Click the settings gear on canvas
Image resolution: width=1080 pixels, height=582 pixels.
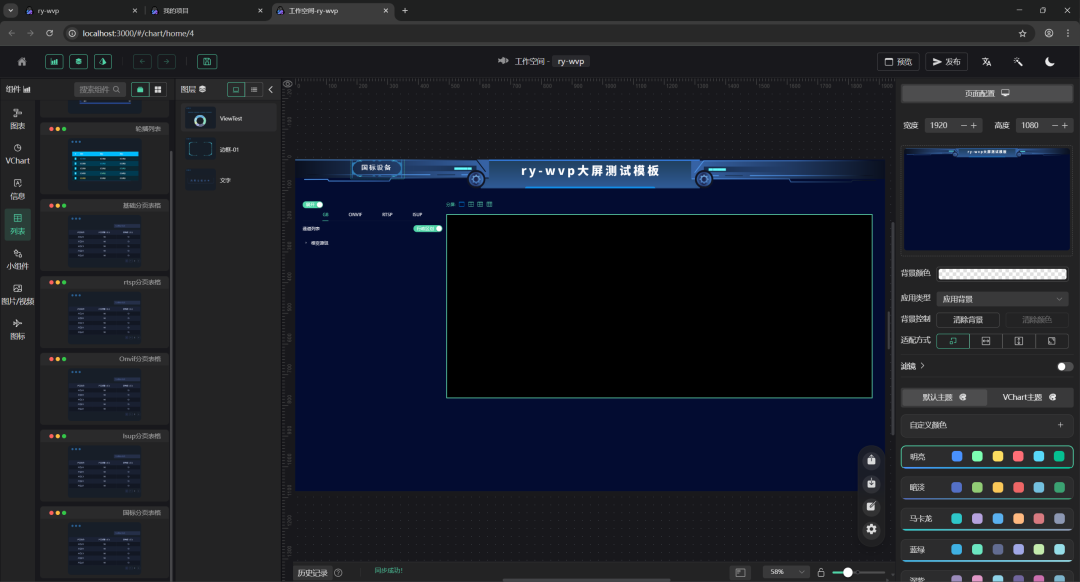point(871,529)
